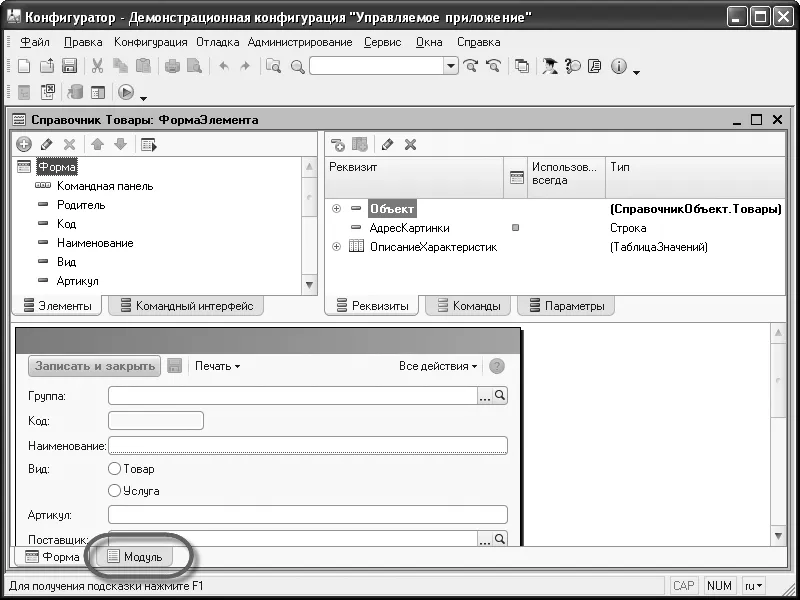Switch to the Модуль tab

[x=136, y=557]
